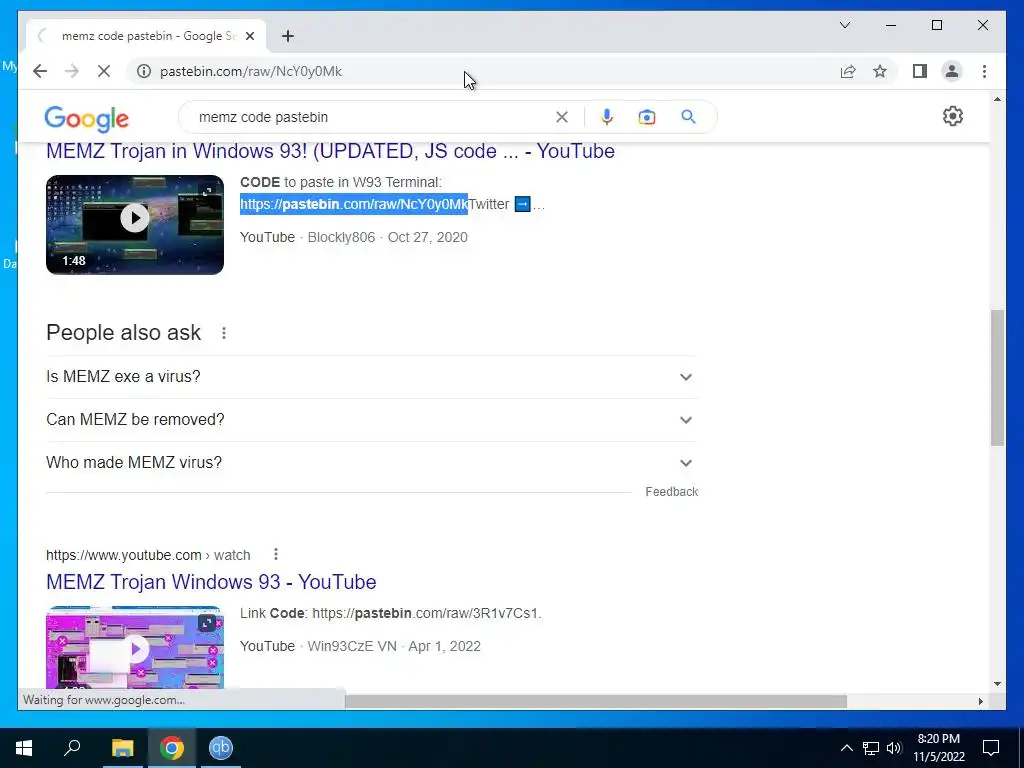Screen dimensions: 1024x768
Task: Open the tab search dropdown arrow
Action: point(845,25)
